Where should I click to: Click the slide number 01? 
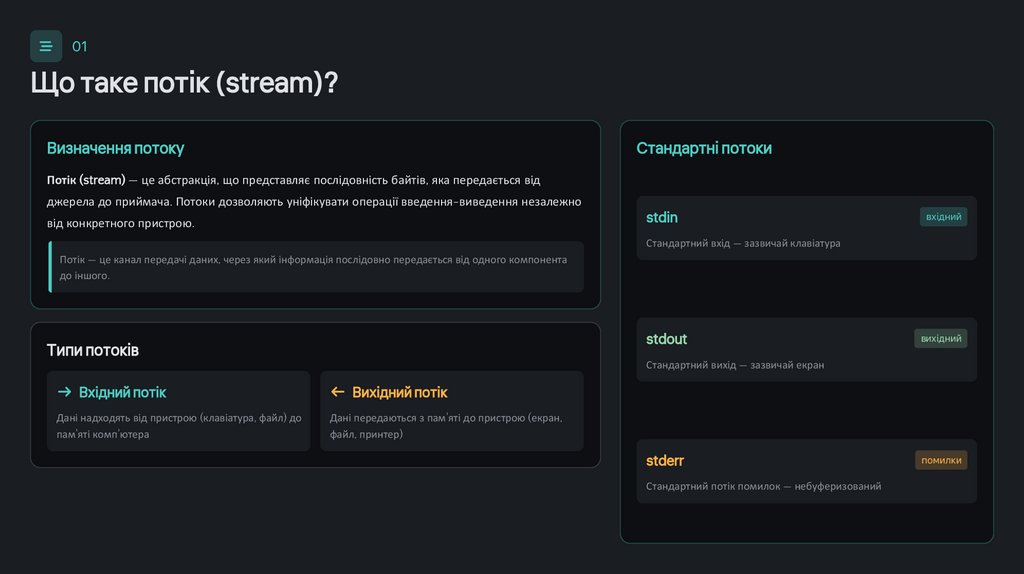click(x=80, y=46)
